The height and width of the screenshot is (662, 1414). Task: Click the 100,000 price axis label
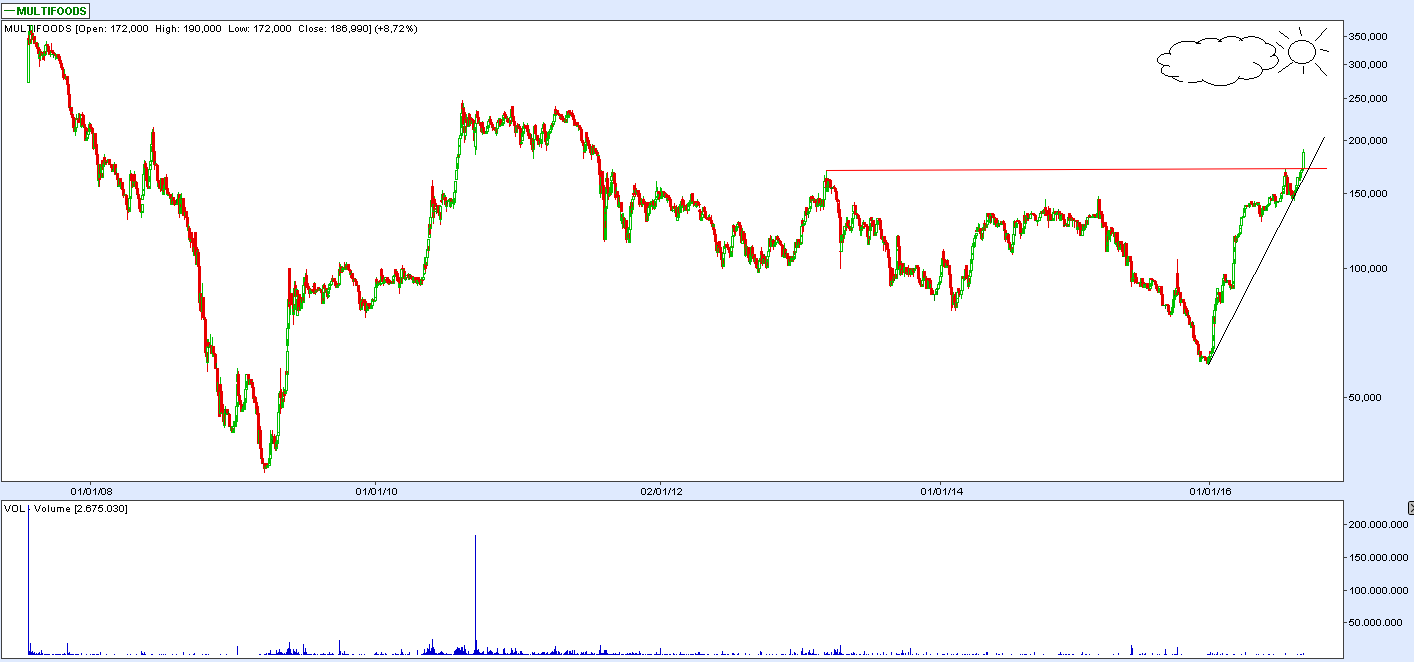pos(1366,268)
